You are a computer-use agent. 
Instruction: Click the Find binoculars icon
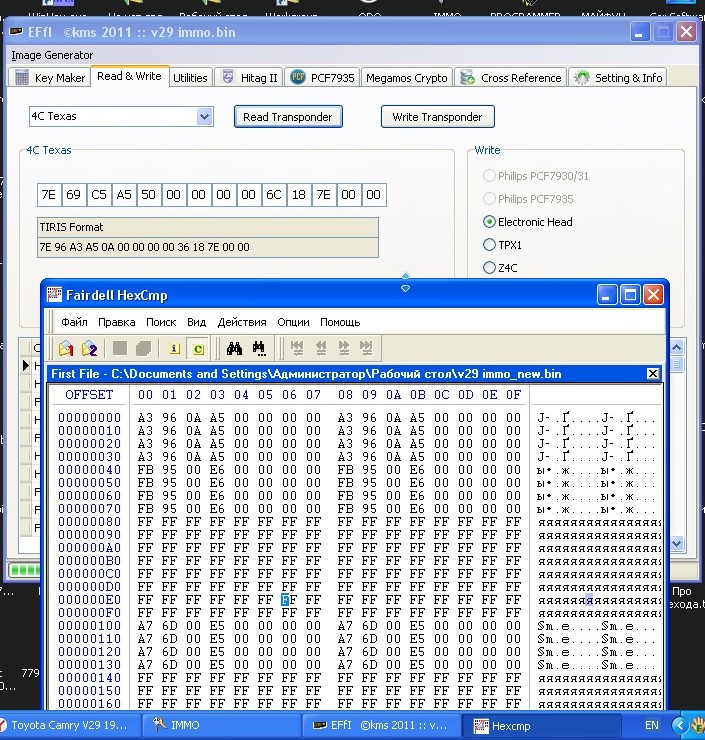(235, 348)
